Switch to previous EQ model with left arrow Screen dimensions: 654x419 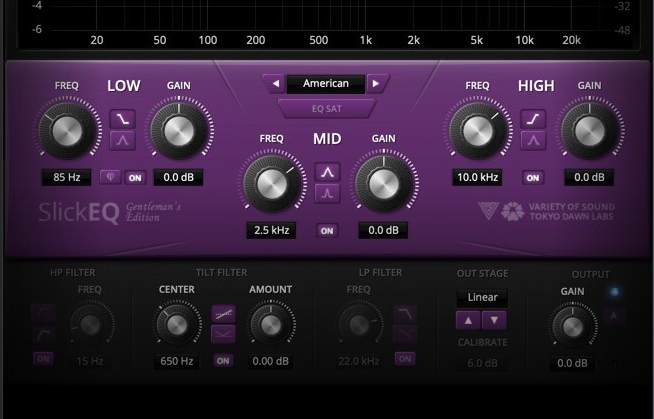[275, 84]
